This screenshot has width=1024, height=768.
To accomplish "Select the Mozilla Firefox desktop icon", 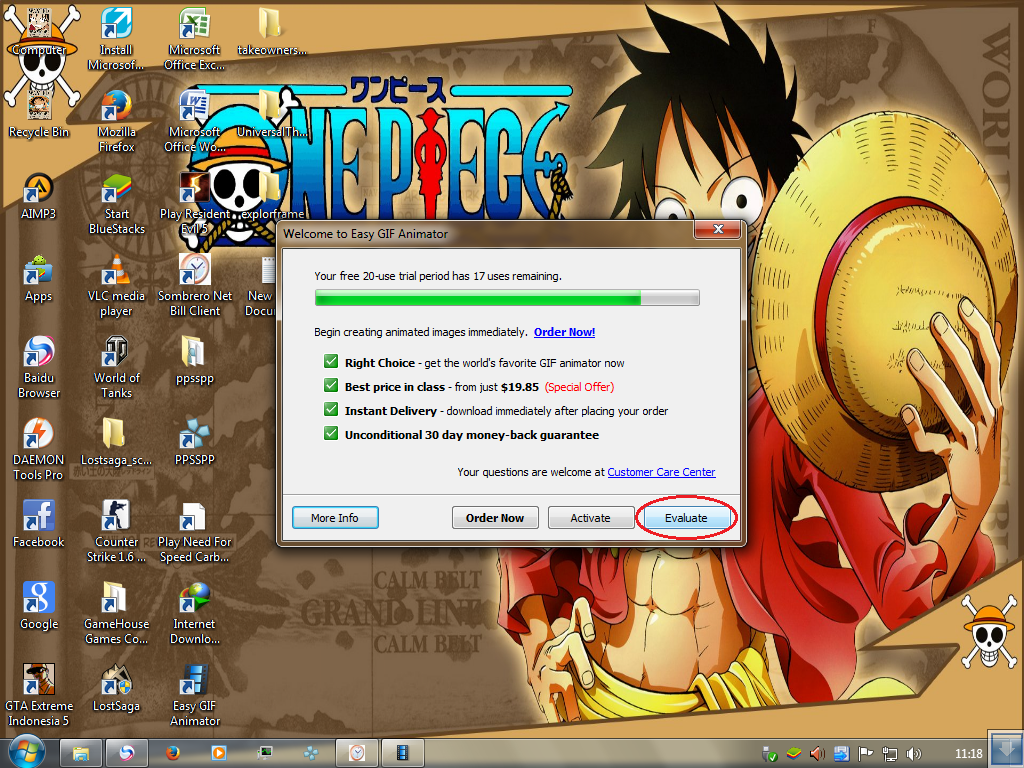I will click(116, 121).
